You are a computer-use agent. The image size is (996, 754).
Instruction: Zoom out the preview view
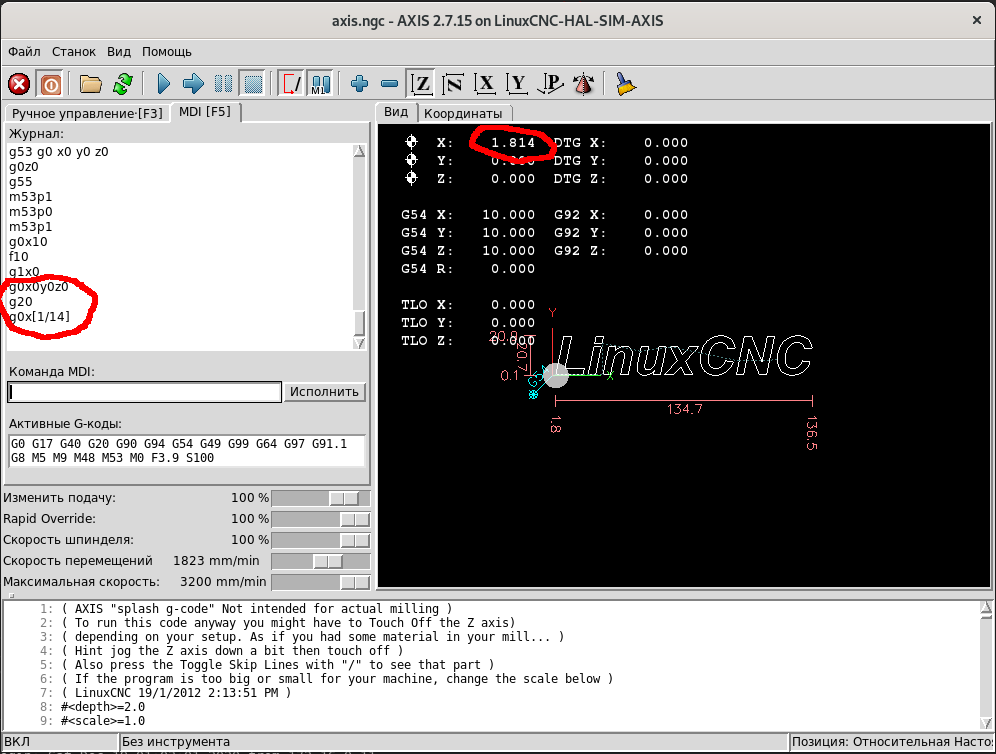[389, 84]
